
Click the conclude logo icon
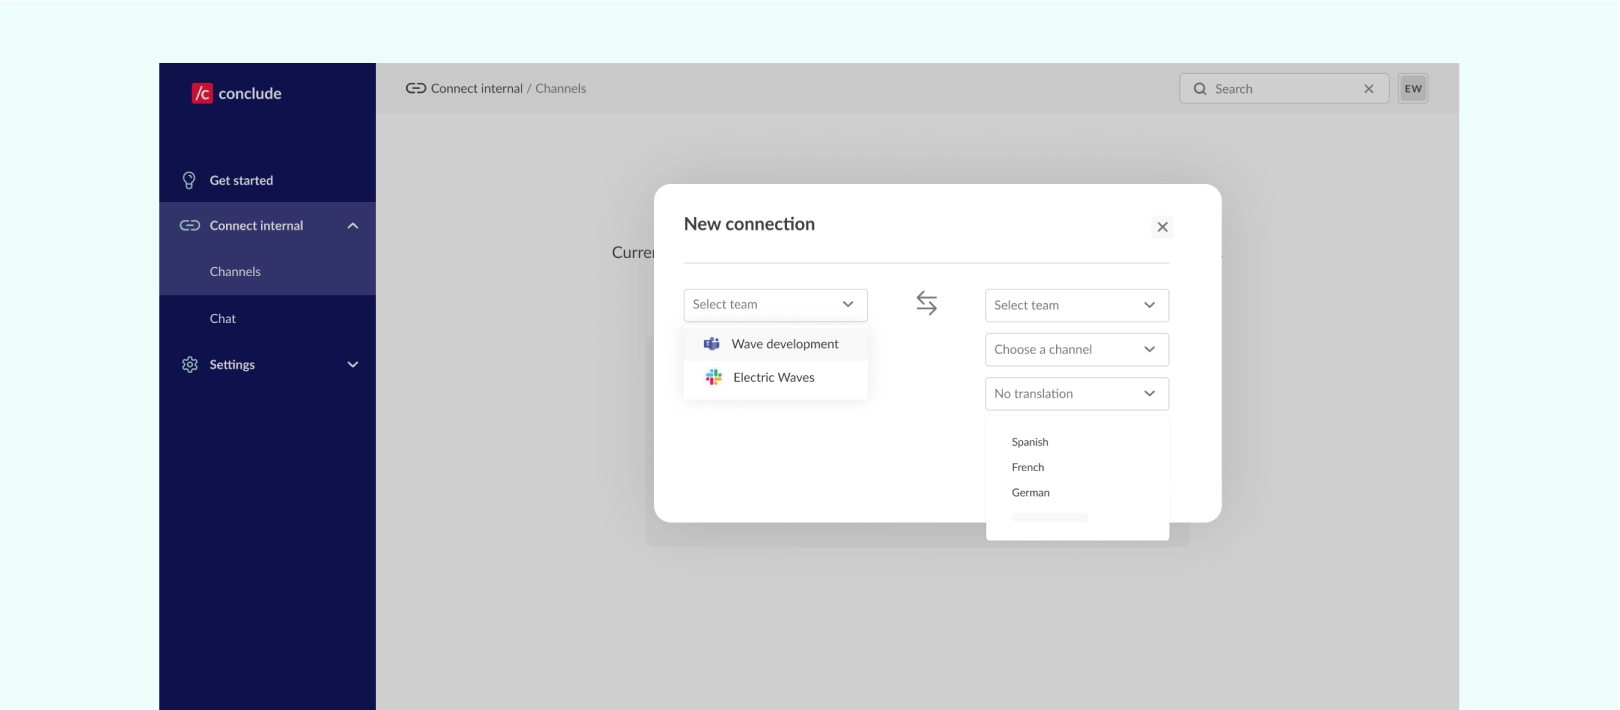coord(202,93)
